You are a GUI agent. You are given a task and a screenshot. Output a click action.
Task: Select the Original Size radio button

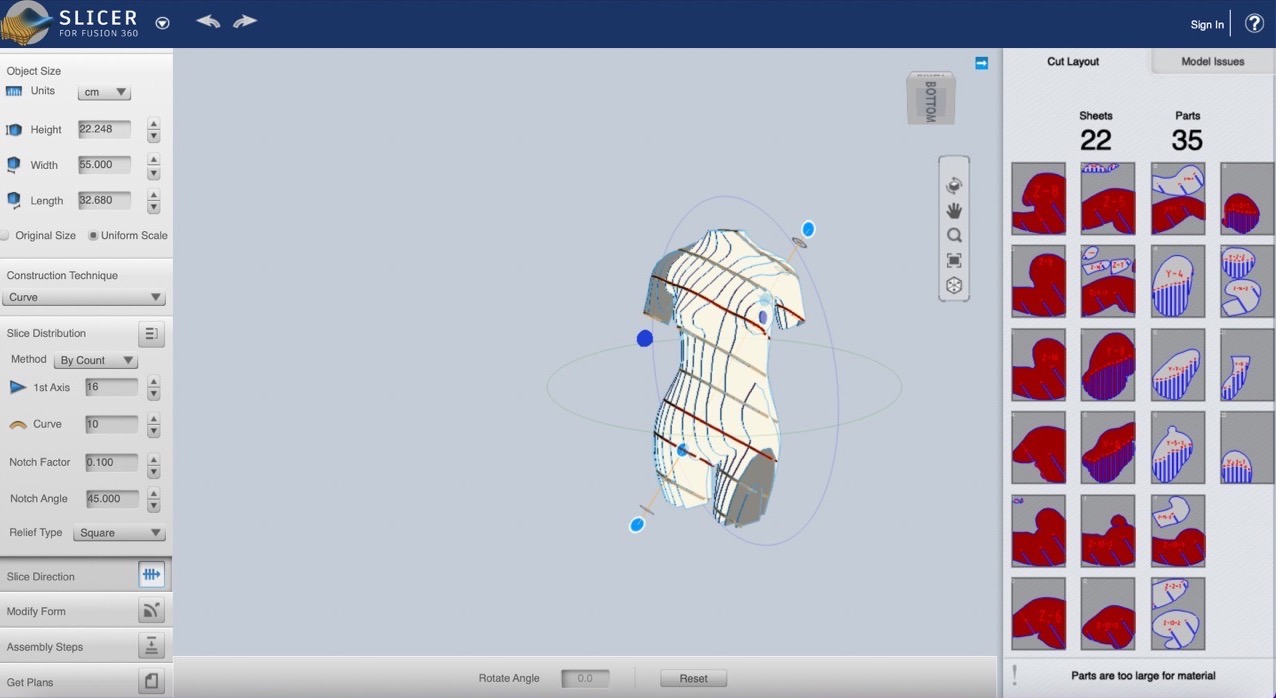pyautogui.click(x=5, y=236)
